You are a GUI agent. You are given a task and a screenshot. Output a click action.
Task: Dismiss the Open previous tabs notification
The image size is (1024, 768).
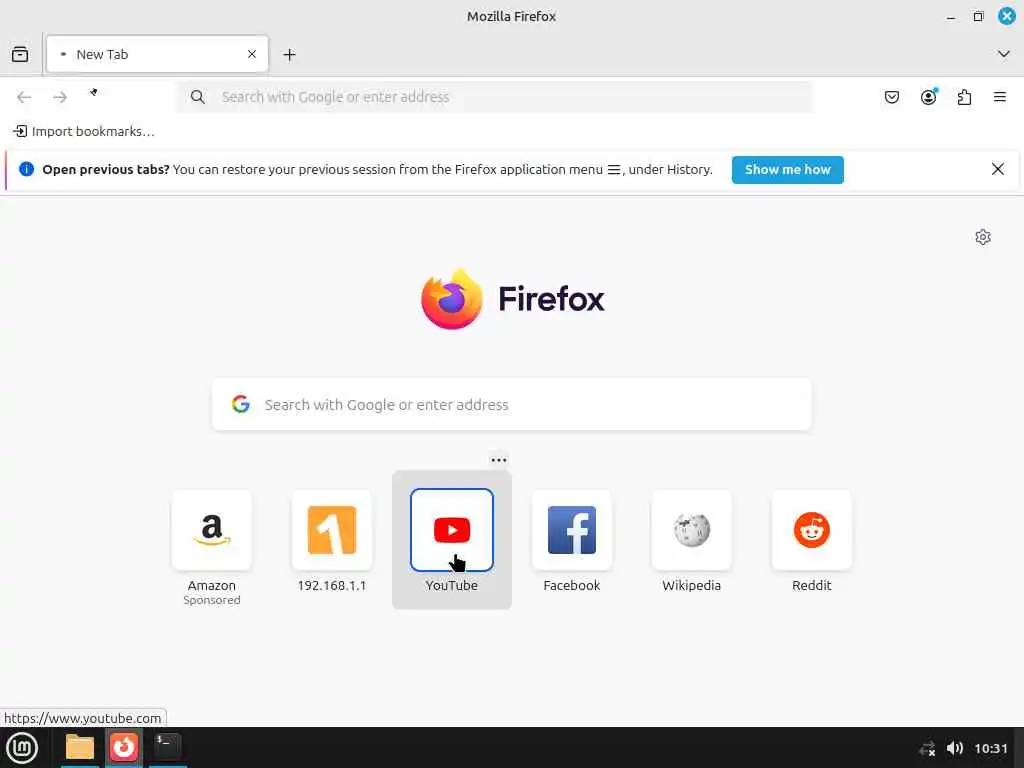click(x=997, y=169)
